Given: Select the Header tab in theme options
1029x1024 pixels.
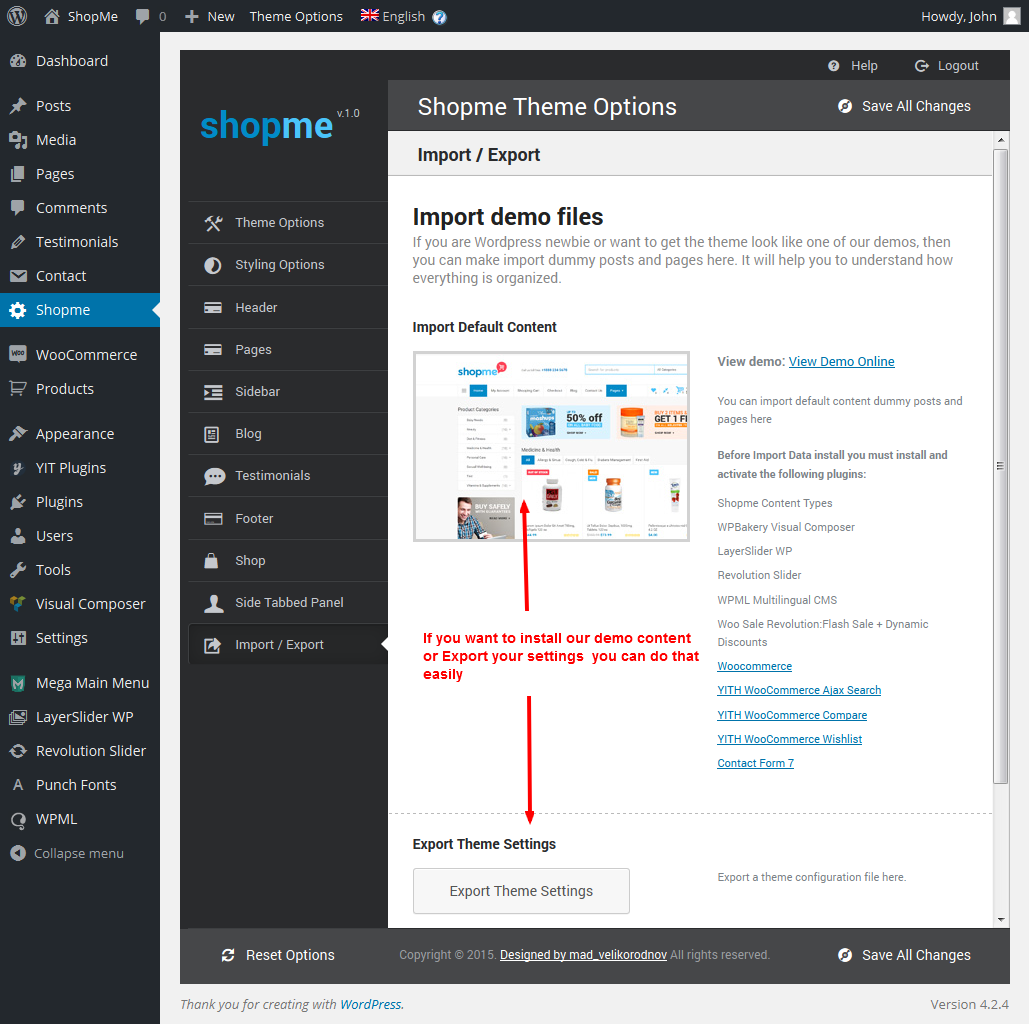Looking at the screenshot, I should pyautogui.click(x=256, y=308).
